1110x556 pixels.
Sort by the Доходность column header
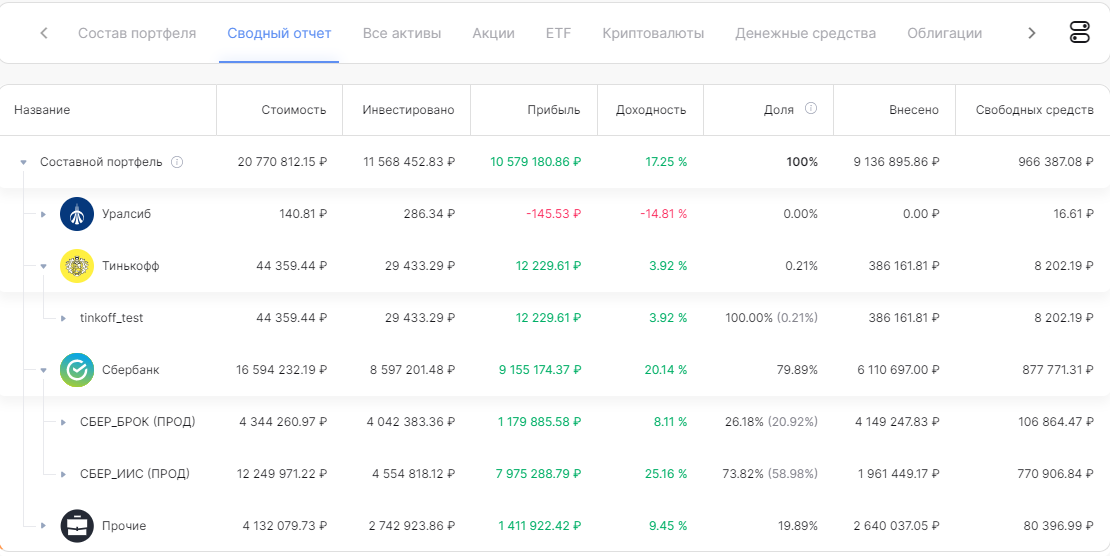[651, 110]
